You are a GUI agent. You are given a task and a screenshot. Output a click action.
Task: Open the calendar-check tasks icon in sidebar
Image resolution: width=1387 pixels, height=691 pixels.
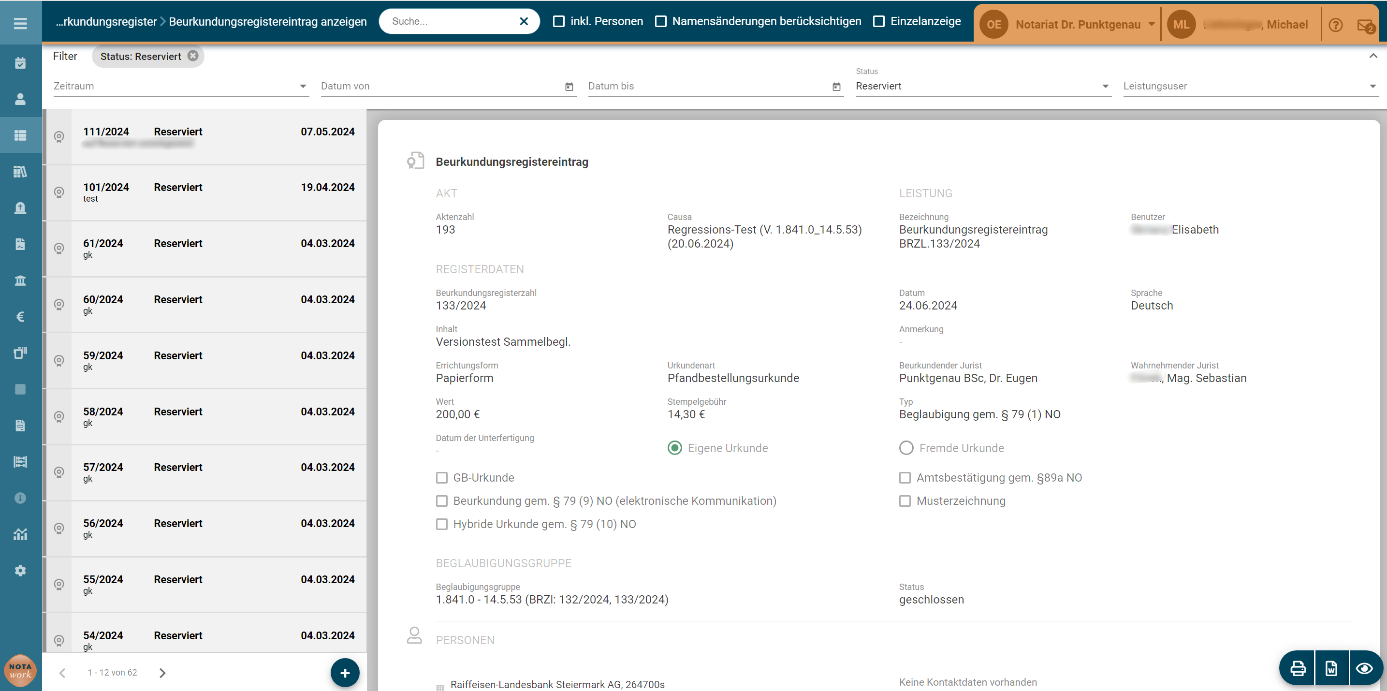[20, 63]
